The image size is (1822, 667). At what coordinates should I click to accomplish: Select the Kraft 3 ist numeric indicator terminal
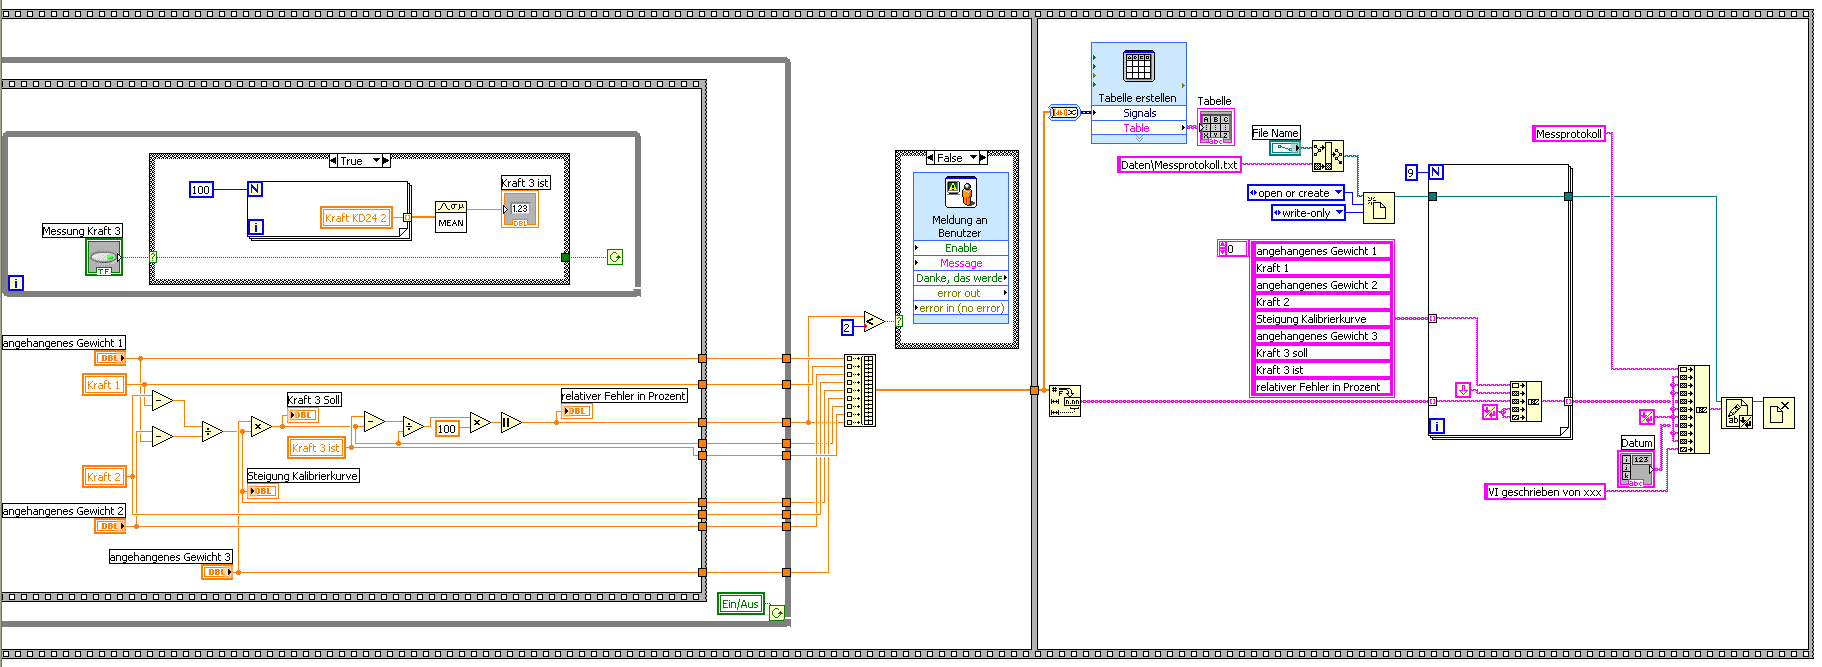519,209
